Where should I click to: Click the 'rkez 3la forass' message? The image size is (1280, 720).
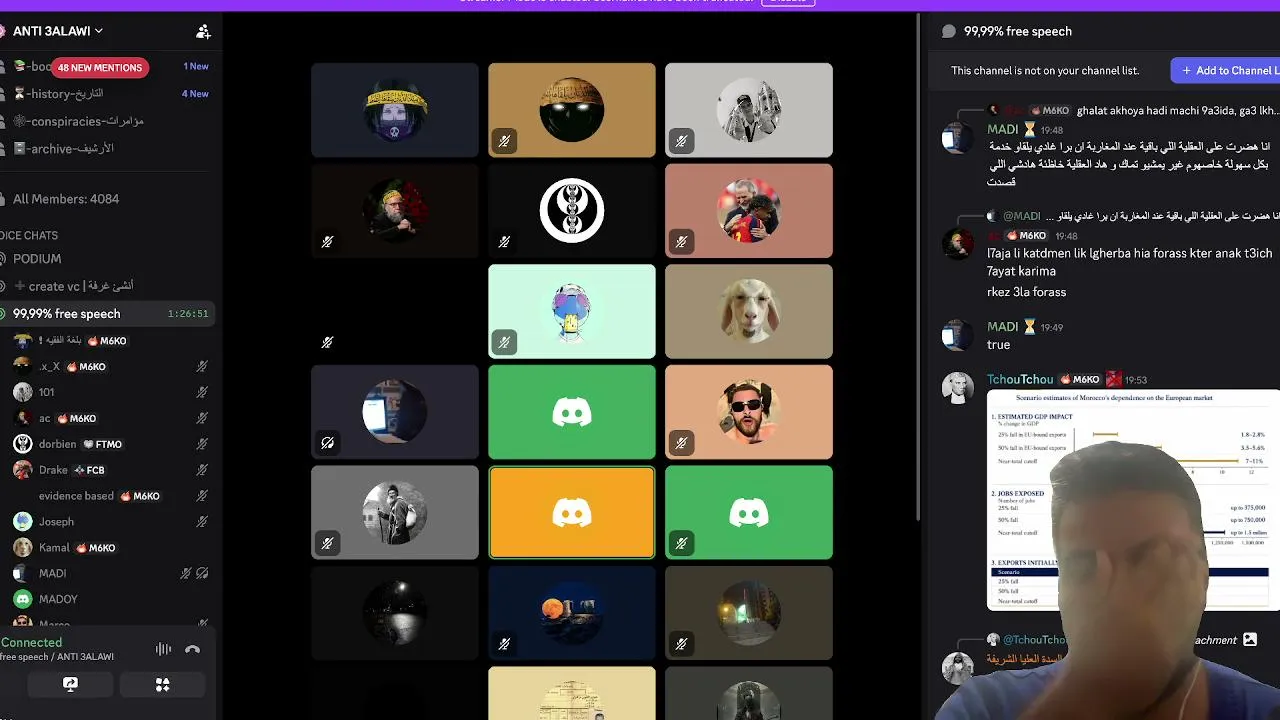pos(1026,292)
